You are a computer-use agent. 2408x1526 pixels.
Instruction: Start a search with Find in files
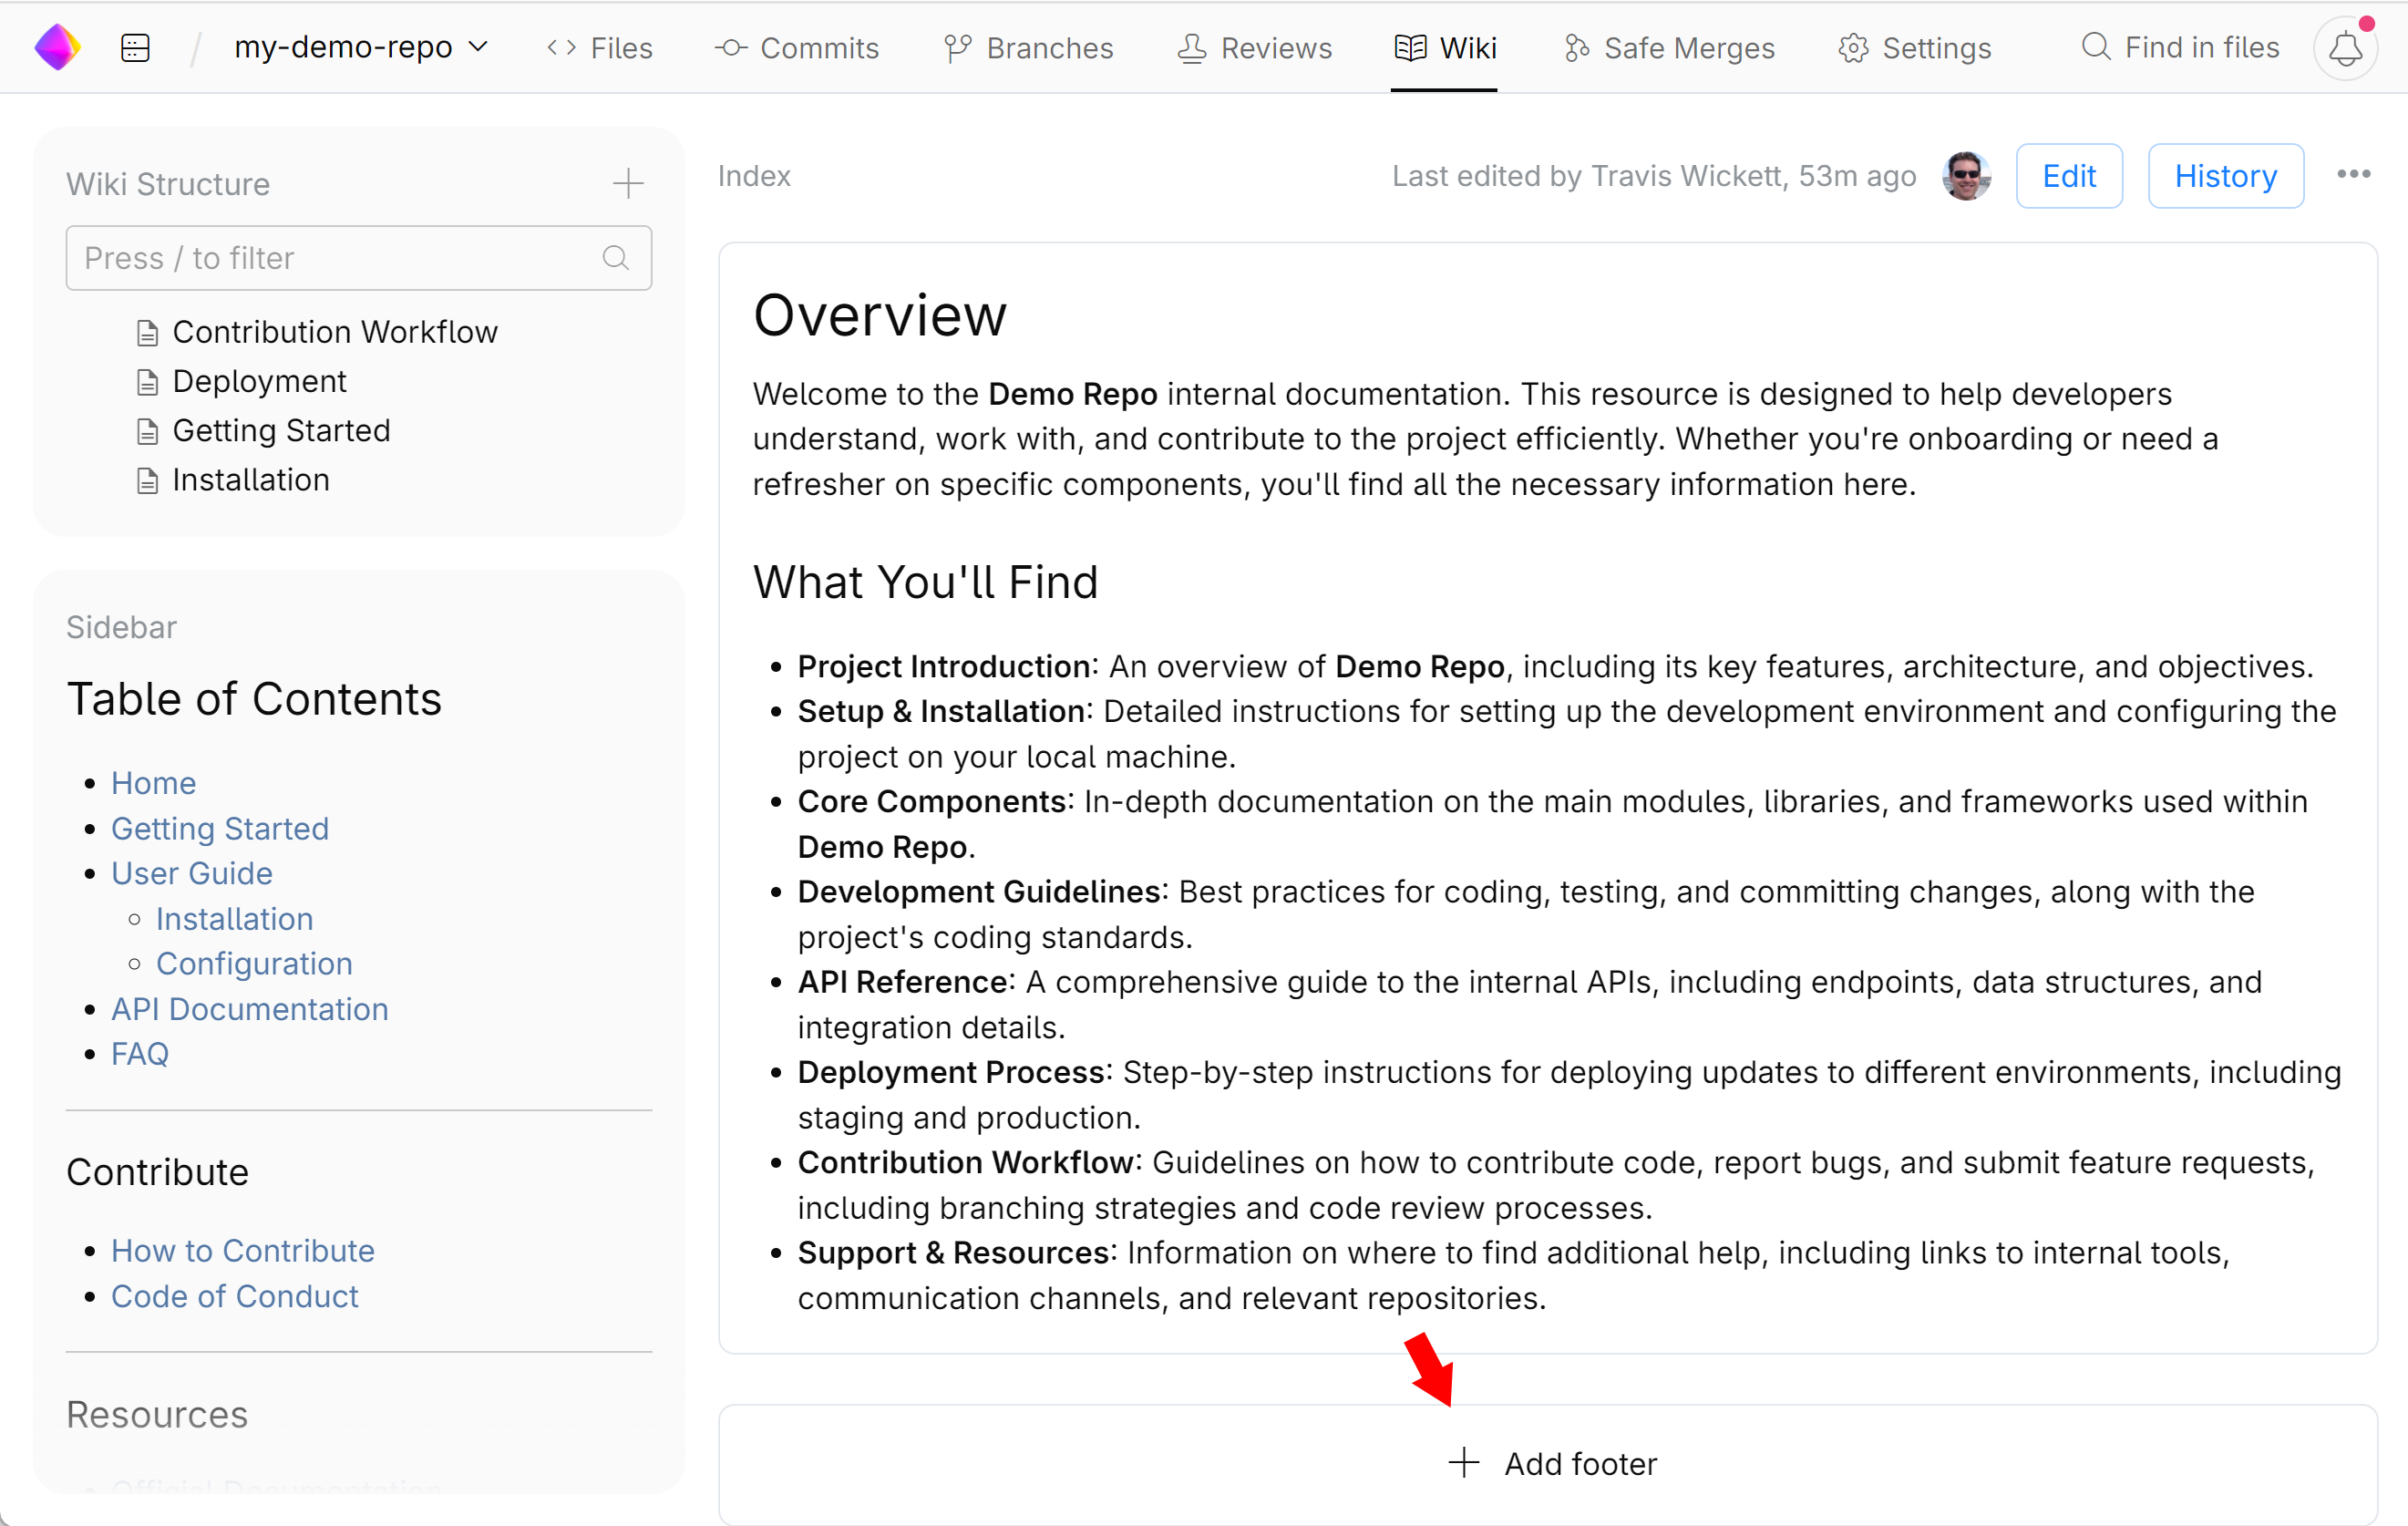(2179, 46)
